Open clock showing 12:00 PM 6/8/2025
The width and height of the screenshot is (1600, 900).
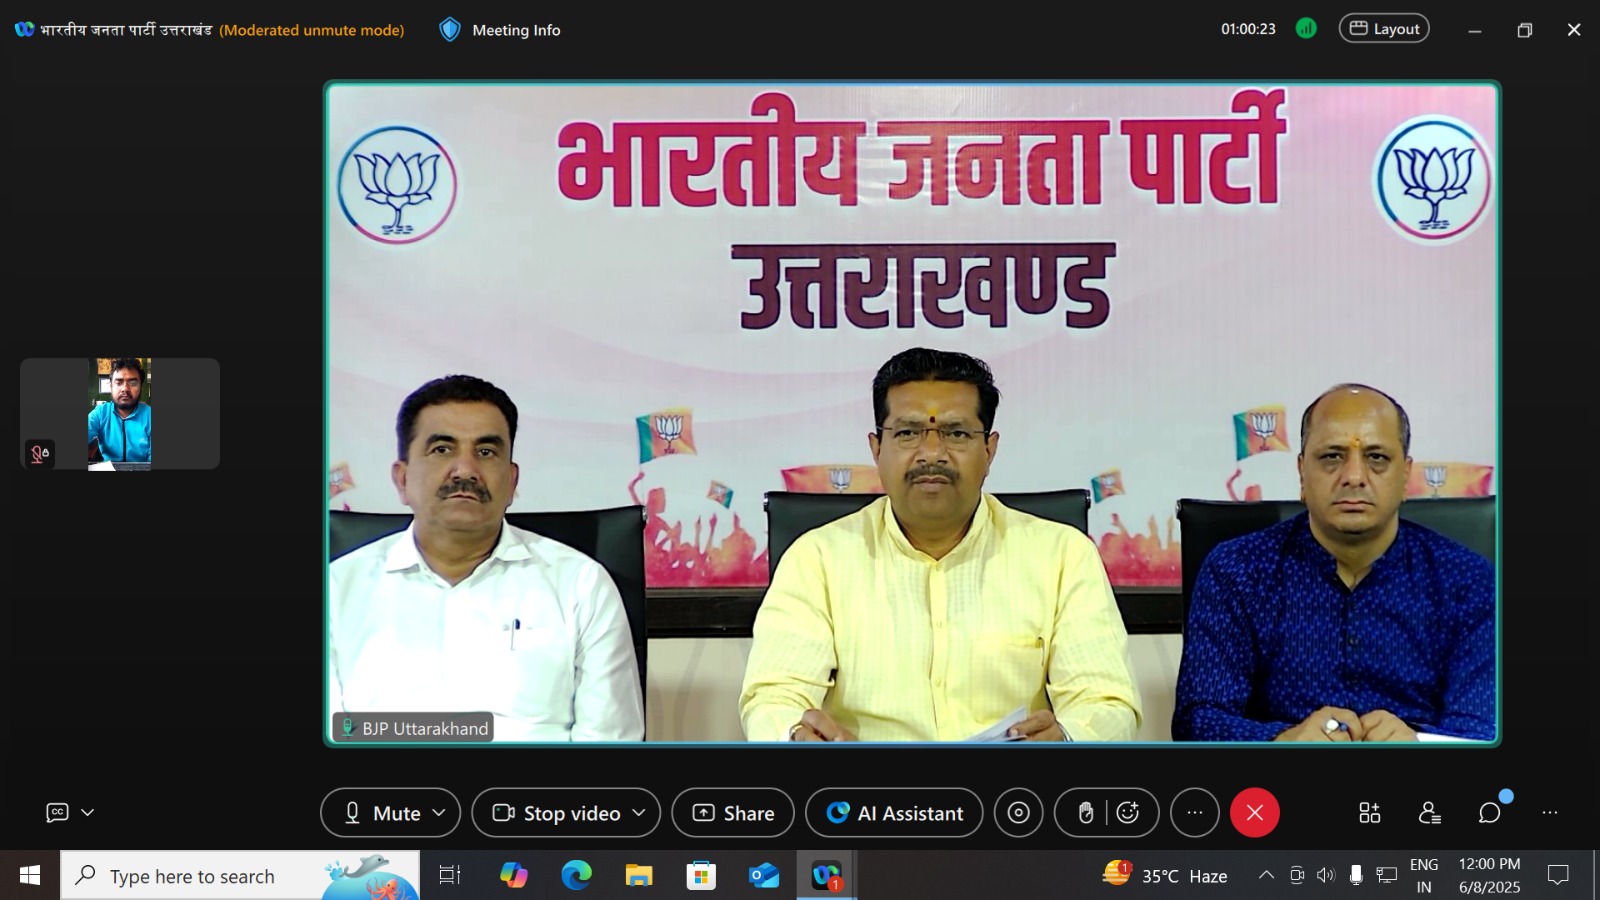(x=1490, y=876)
